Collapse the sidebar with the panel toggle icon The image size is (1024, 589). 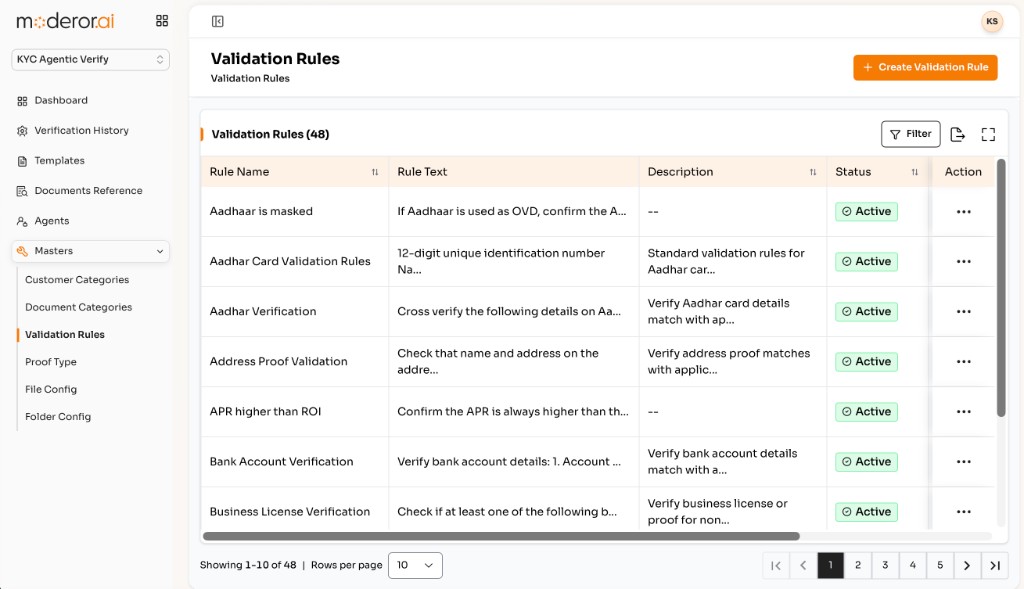point(217,22)
